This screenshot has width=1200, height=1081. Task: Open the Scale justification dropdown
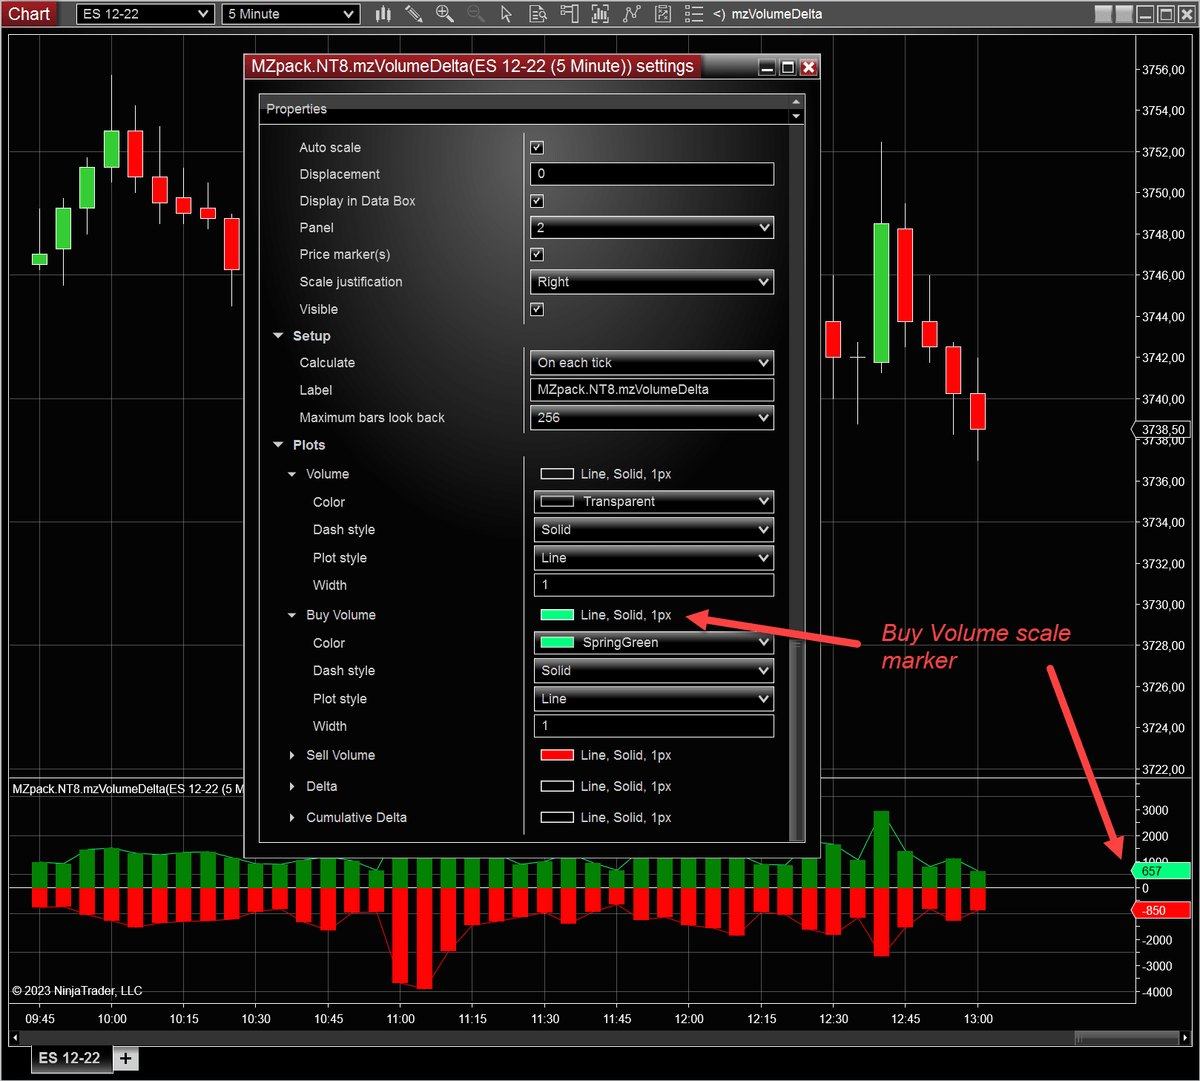[x=652, y=282]
